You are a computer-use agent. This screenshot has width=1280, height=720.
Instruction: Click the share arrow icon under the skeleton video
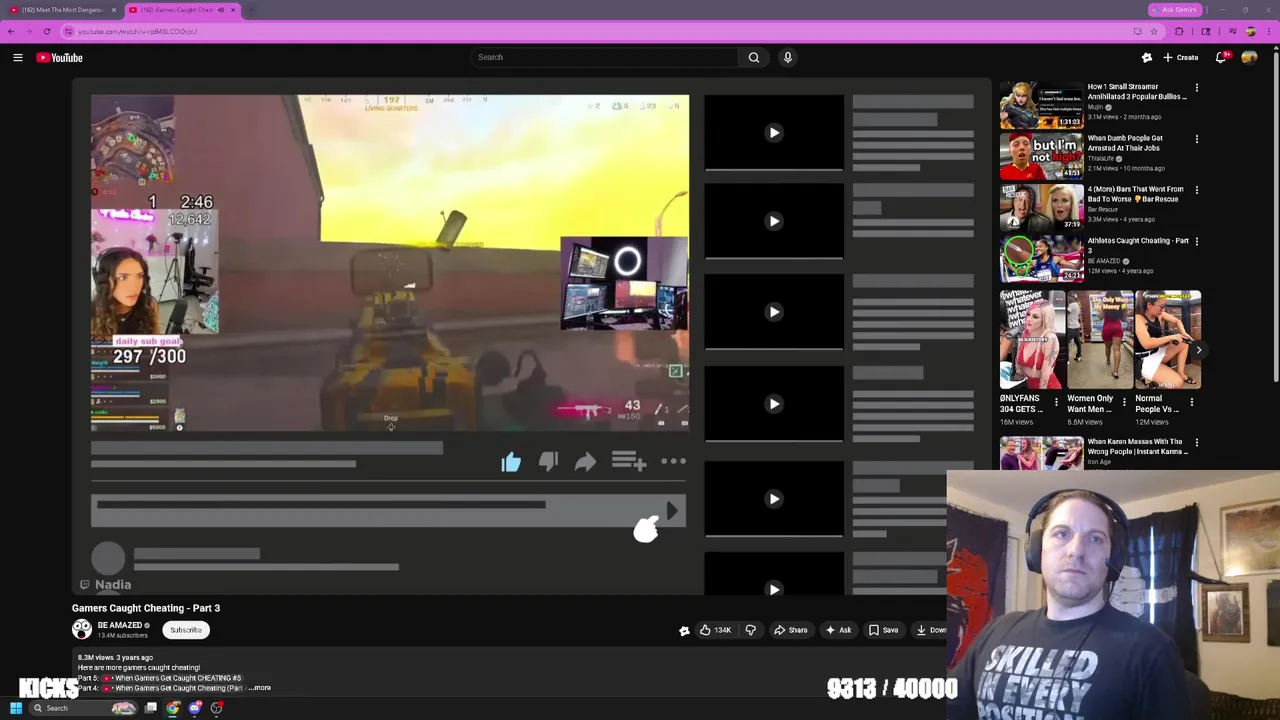pyautogui.click(x=585, y=461)
